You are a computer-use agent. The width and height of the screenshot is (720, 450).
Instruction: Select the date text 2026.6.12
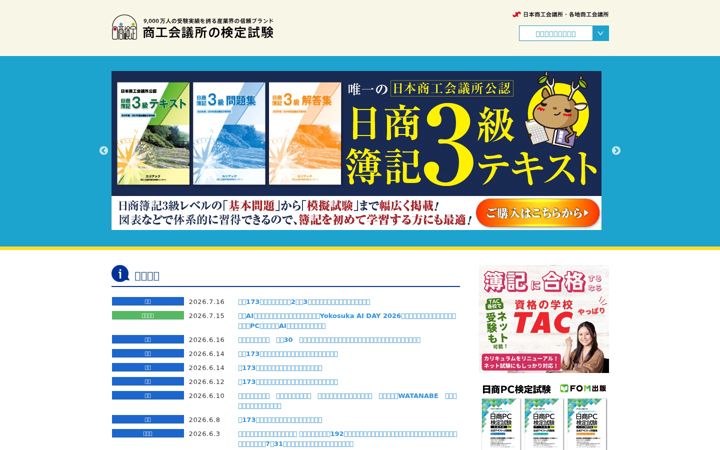[207, 382]
